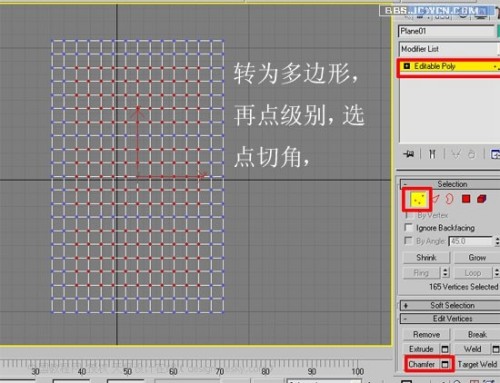Click the By Angle 45.0 value field
Image resolution: width=500 pixels, height=383 pixels.
(470, 241)
